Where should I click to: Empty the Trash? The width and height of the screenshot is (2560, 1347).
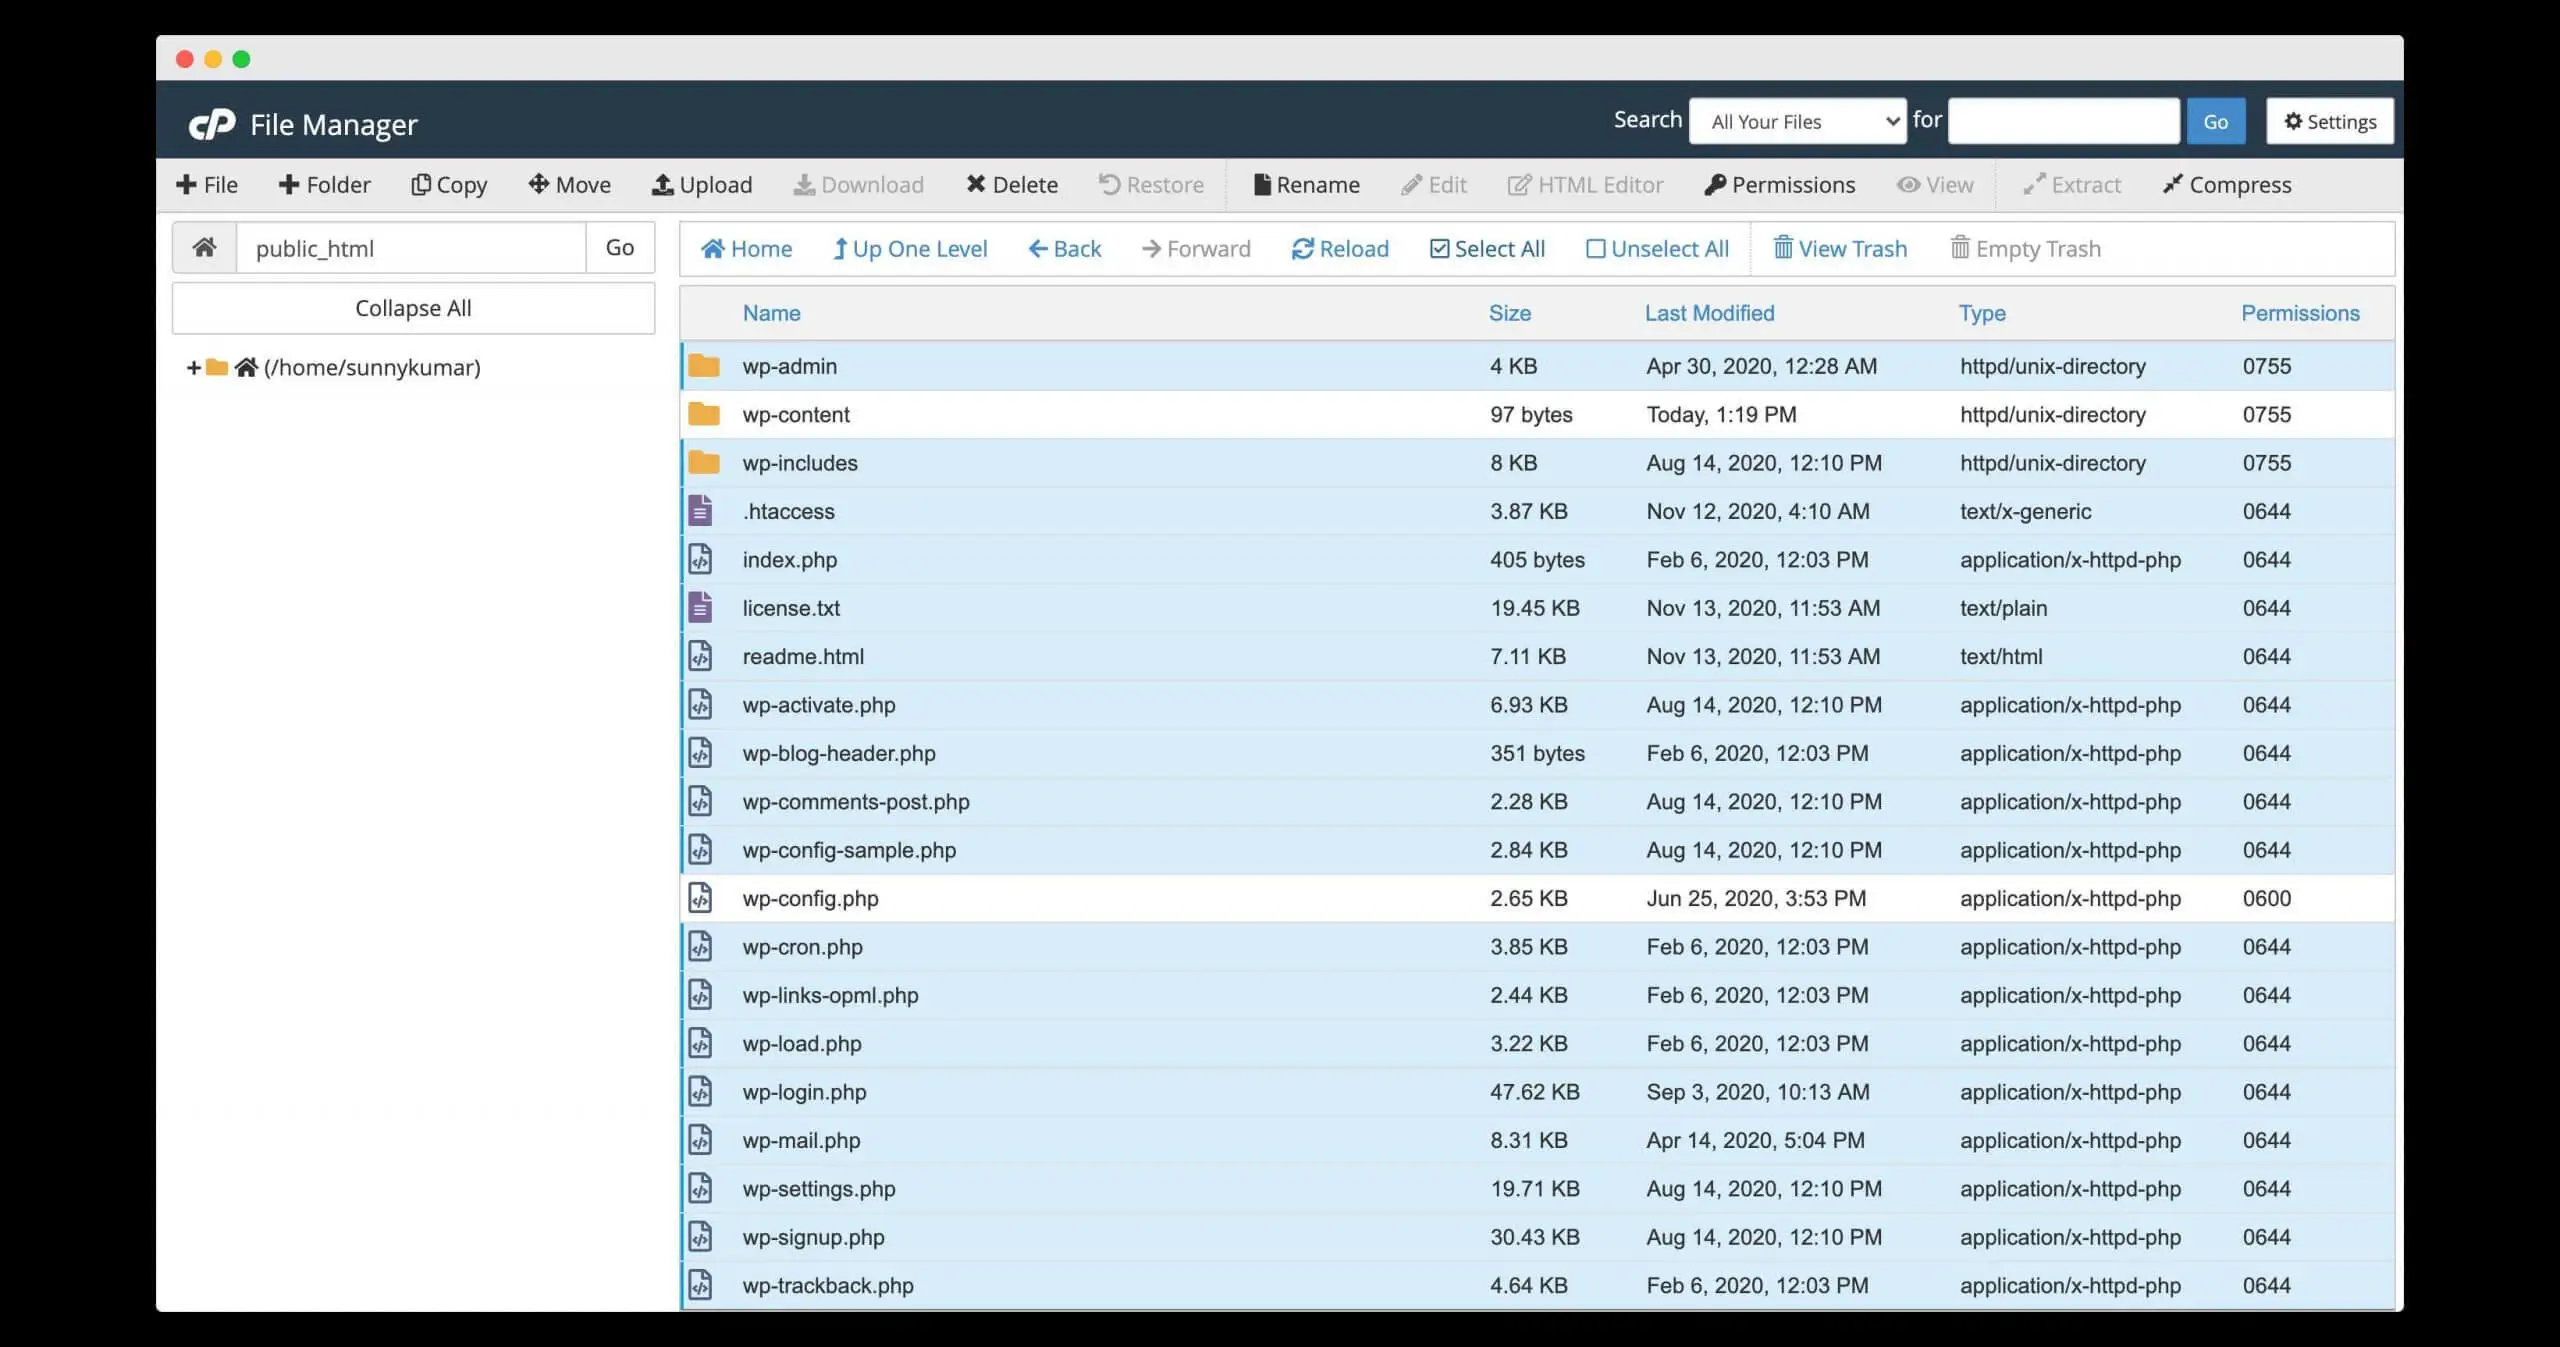(x=2025, y=248)
